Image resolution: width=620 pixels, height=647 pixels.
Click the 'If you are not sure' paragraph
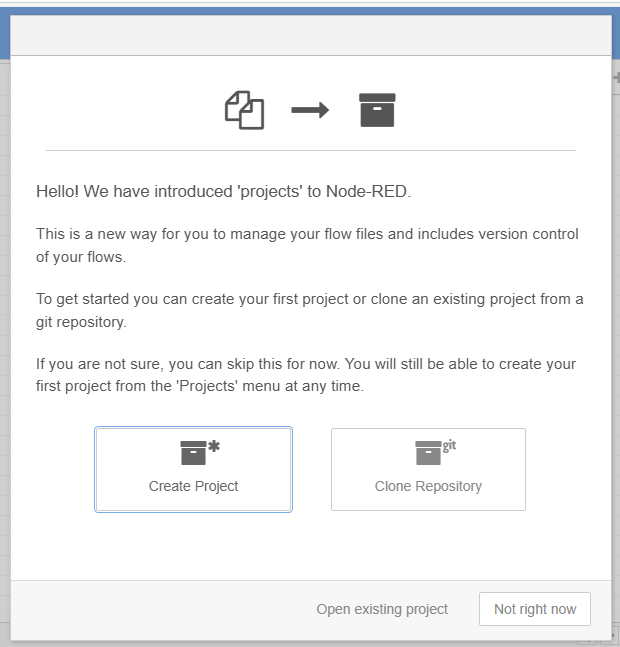(x=306, y=375)
